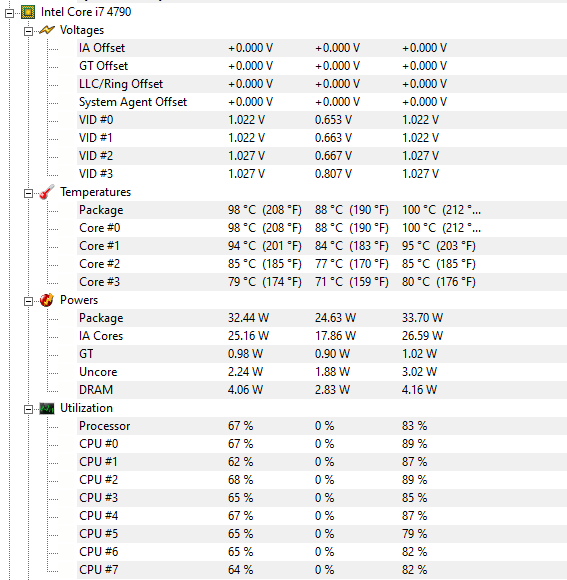Collapse the Powers section
567x580 pixels.
coord(28,302)
